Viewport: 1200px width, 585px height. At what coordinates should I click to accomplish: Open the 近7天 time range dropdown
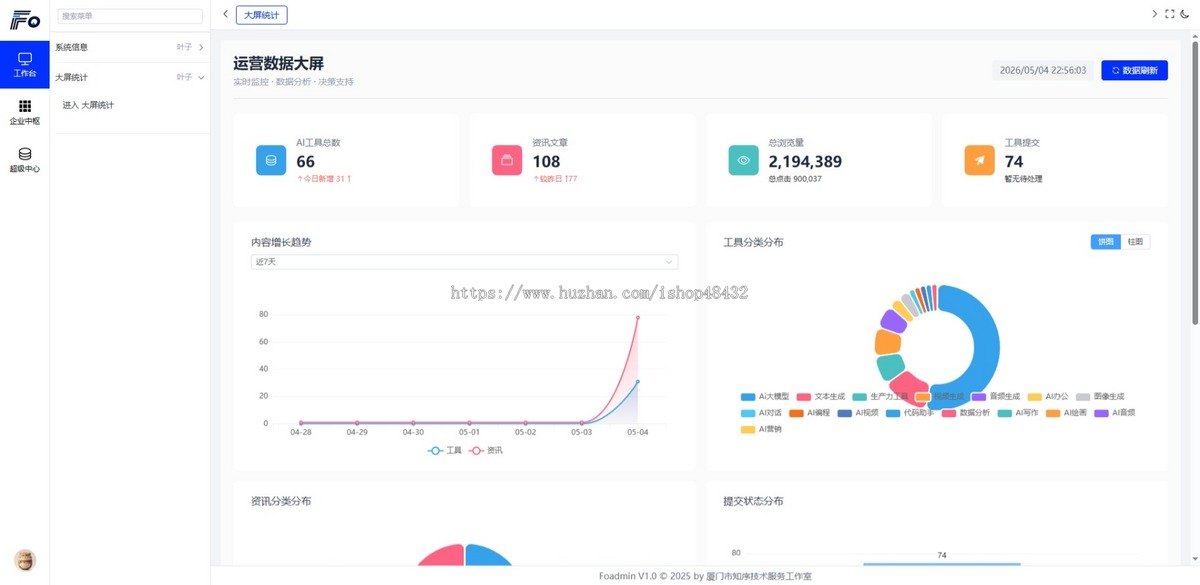464,262
